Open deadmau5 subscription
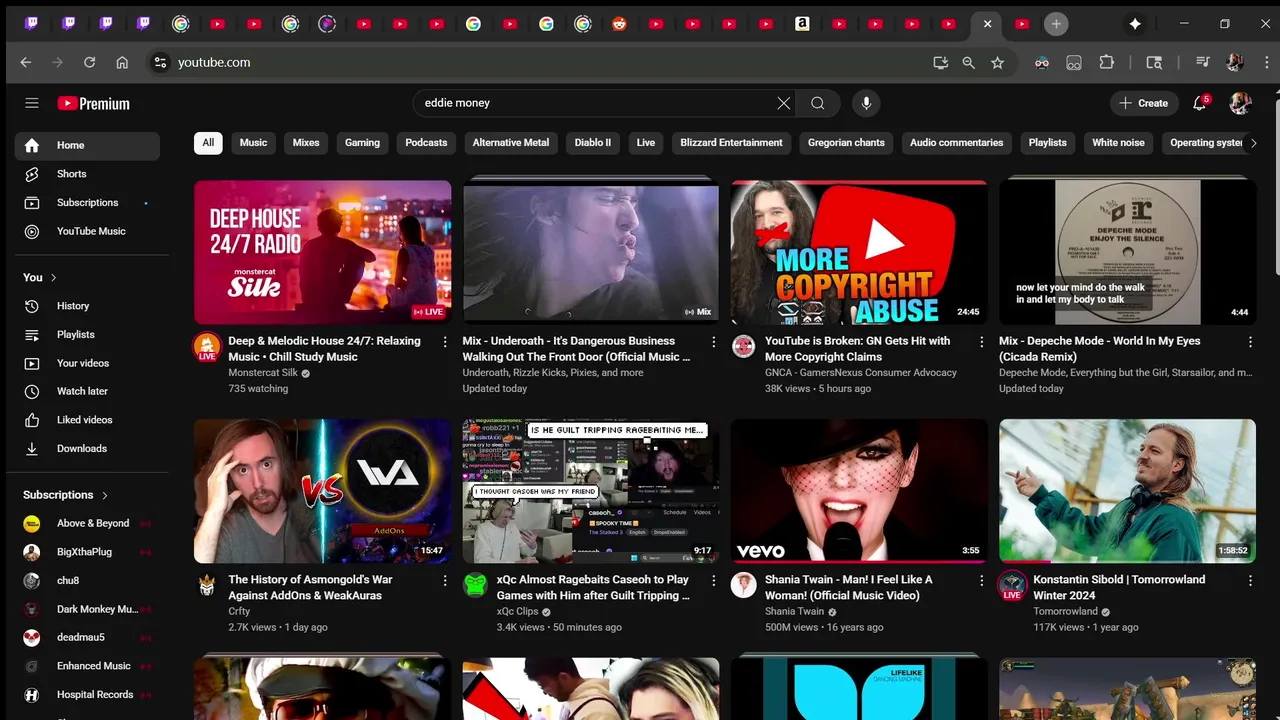Image resolution: width=1280 pixels, height=720 pixels. point(87,637)
